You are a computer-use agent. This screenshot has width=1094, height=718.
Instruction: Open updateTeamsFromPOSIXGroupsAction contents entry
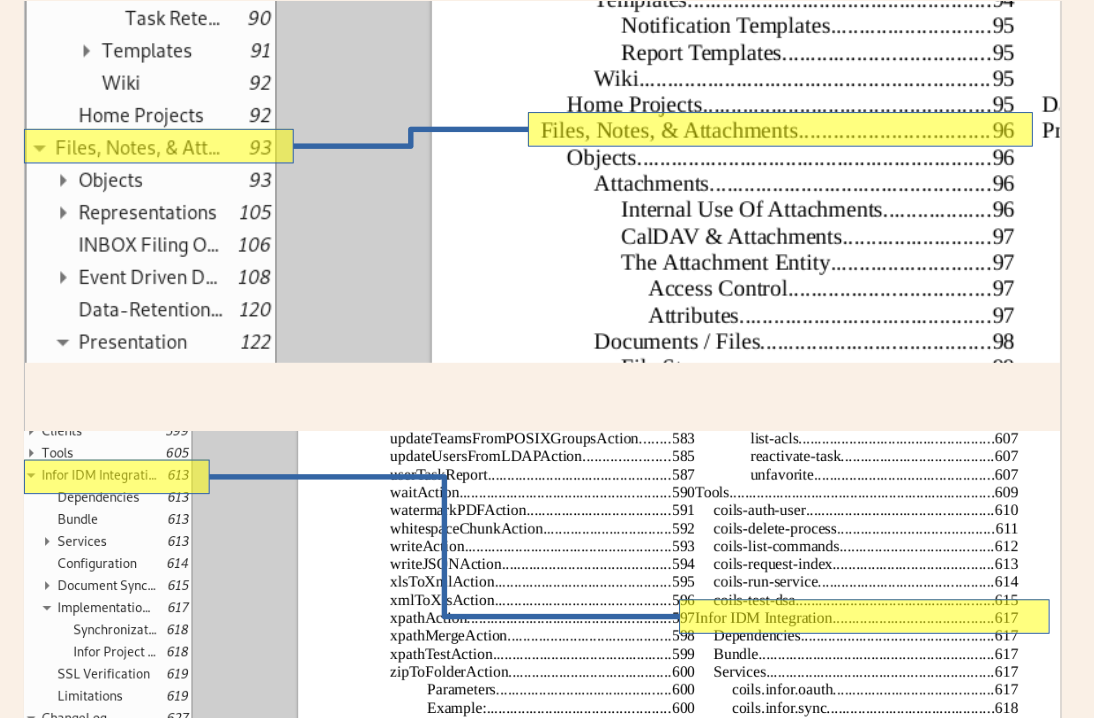pyautogui.click(x=542, y=439)
